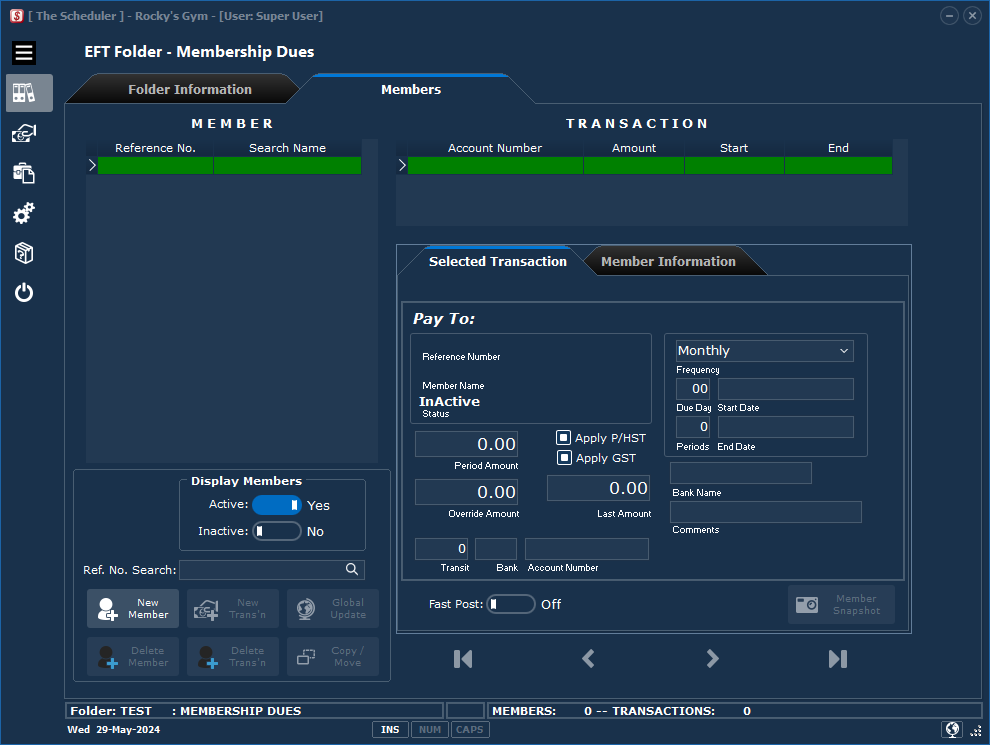990x745 pixels.
Task: Click the Delete Trans'n button
Action: point(233,657)
